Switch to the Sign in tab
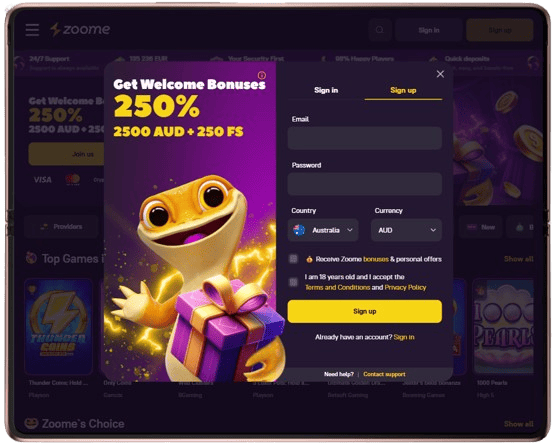The height and width of the screenshot is (448, 557). (326, 90)
